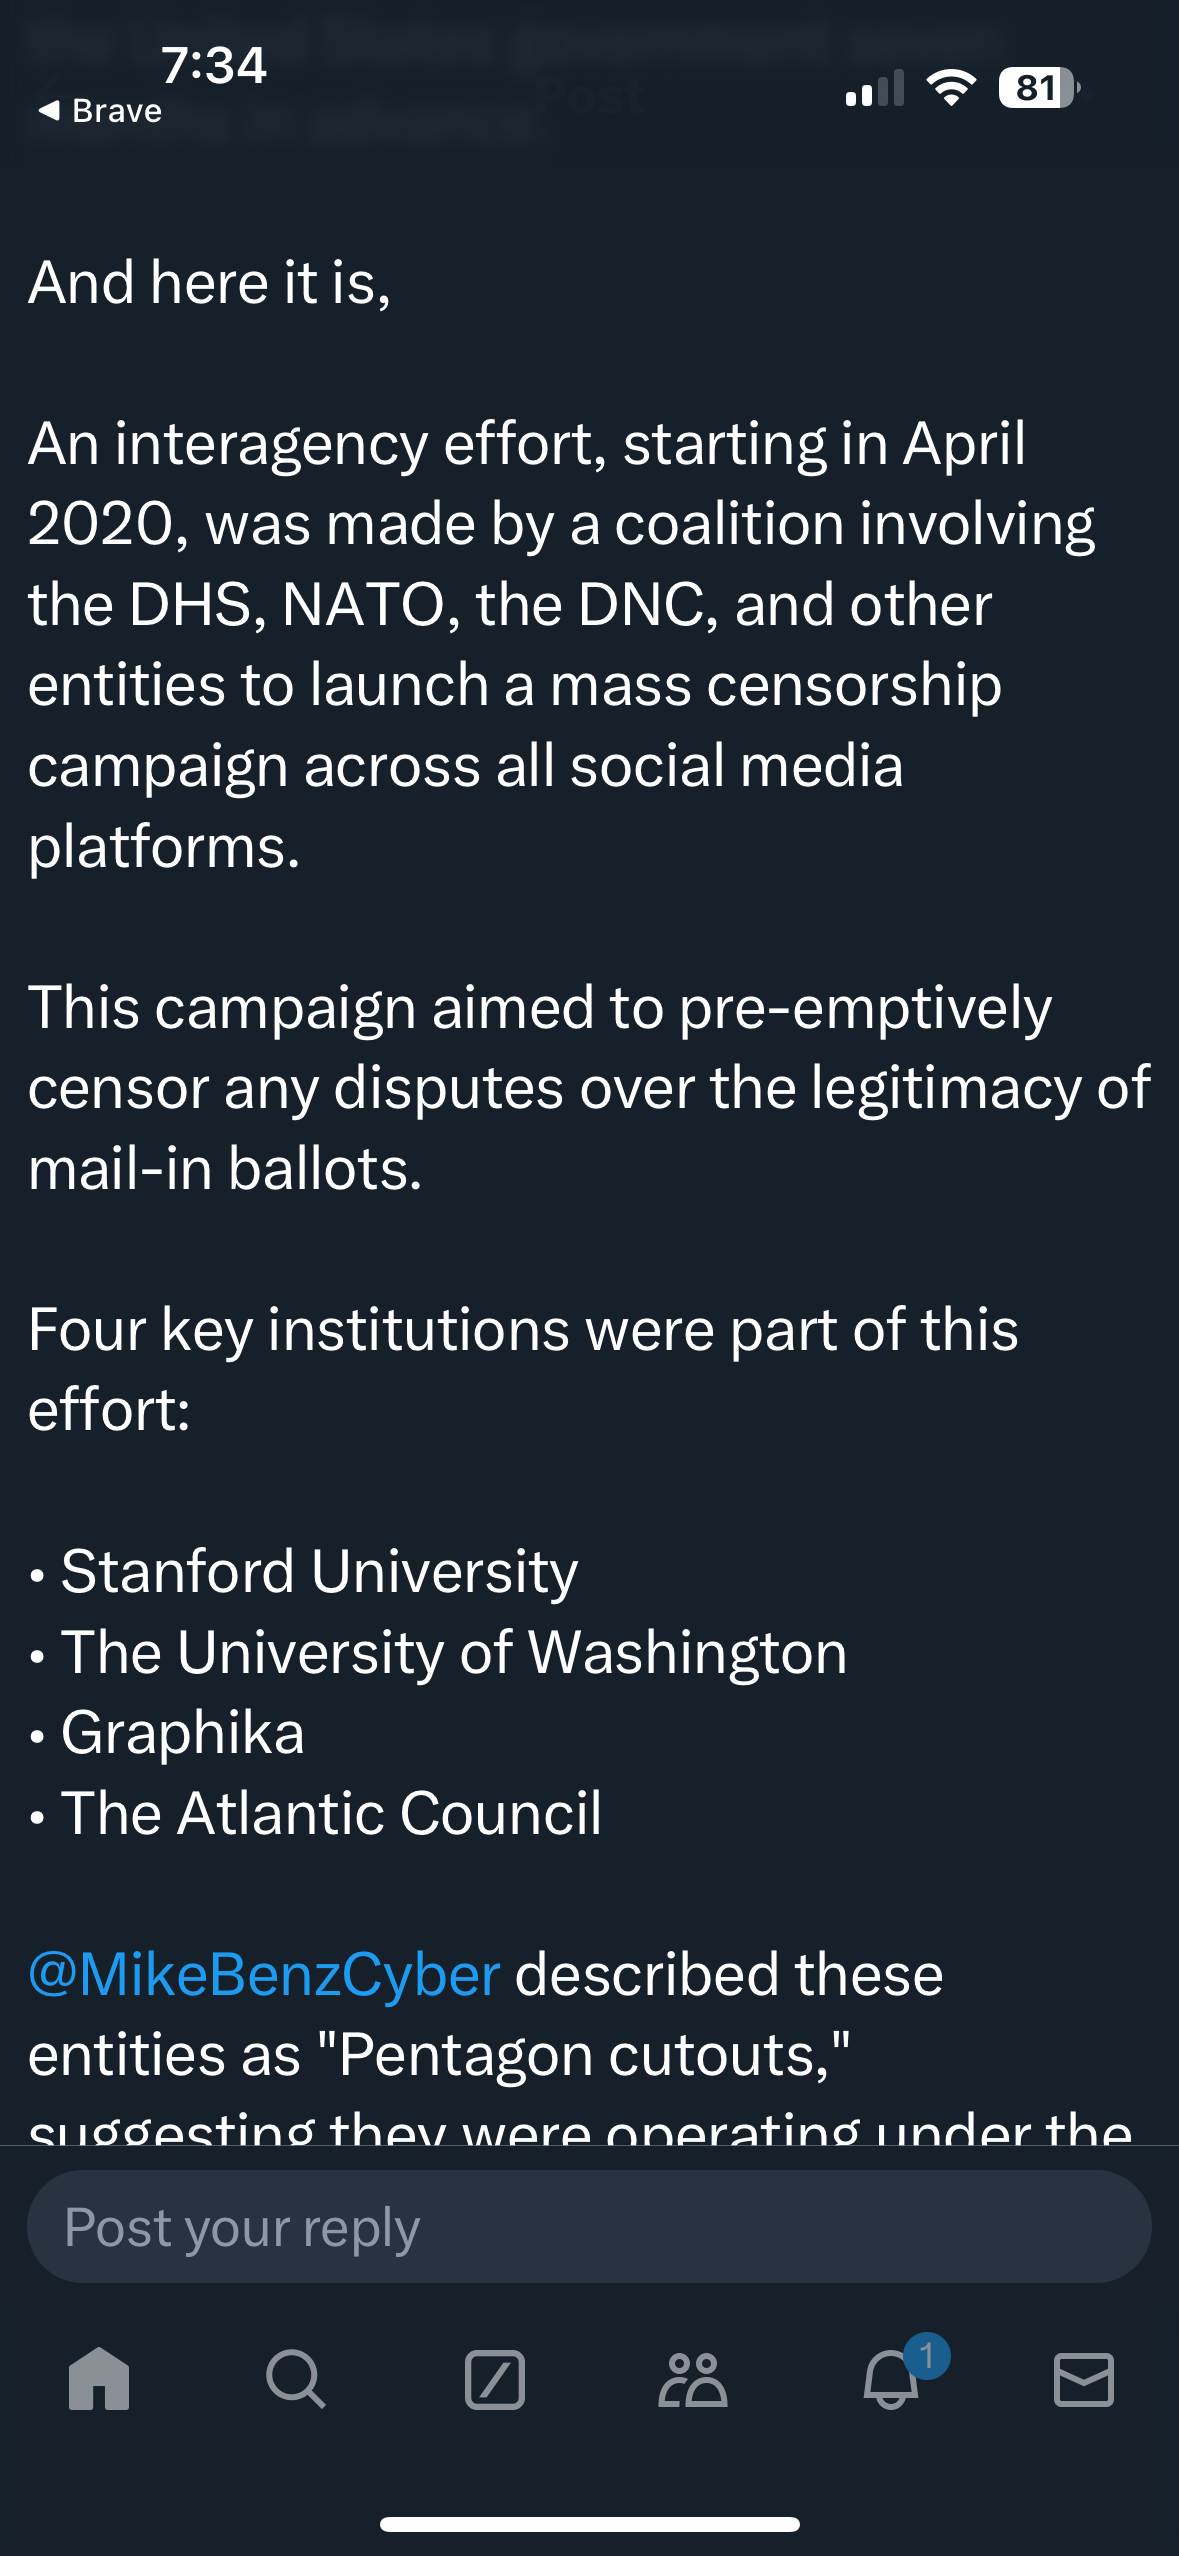Tap the notification count badge

pos(927,2355)
